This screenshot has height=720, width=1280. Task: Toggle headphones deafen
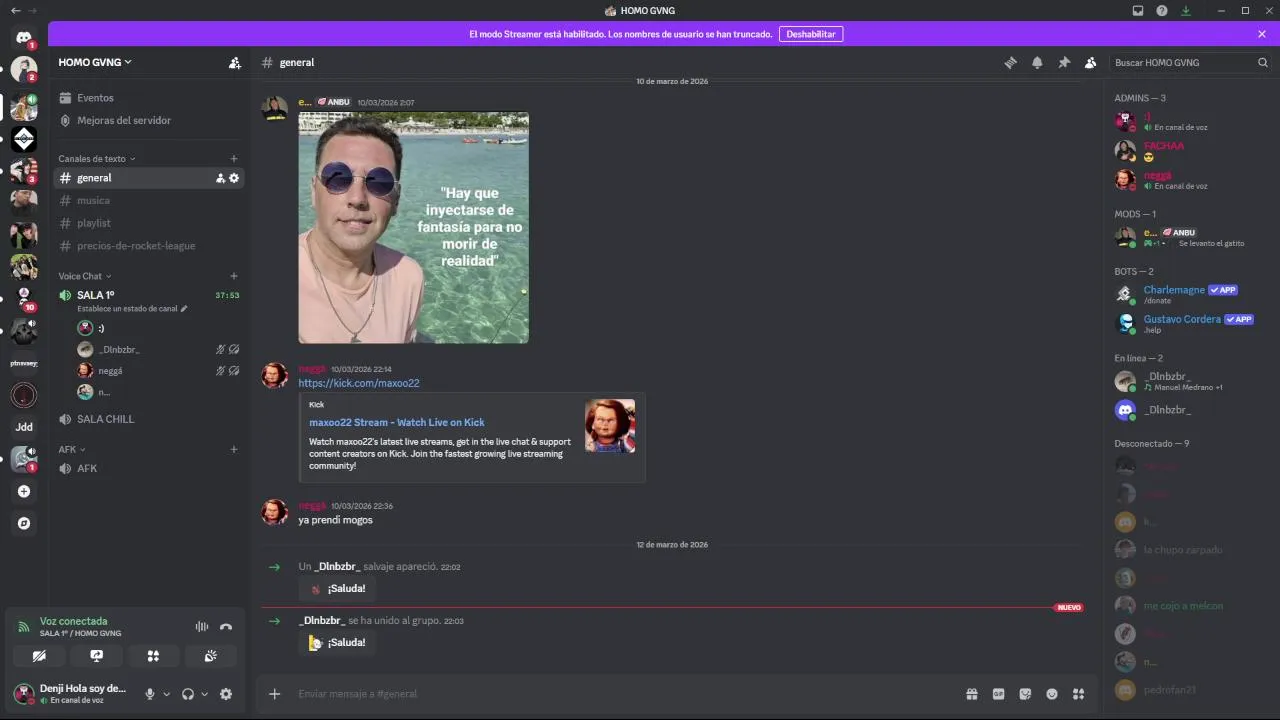pyautogui.click(x=188, y=694)
